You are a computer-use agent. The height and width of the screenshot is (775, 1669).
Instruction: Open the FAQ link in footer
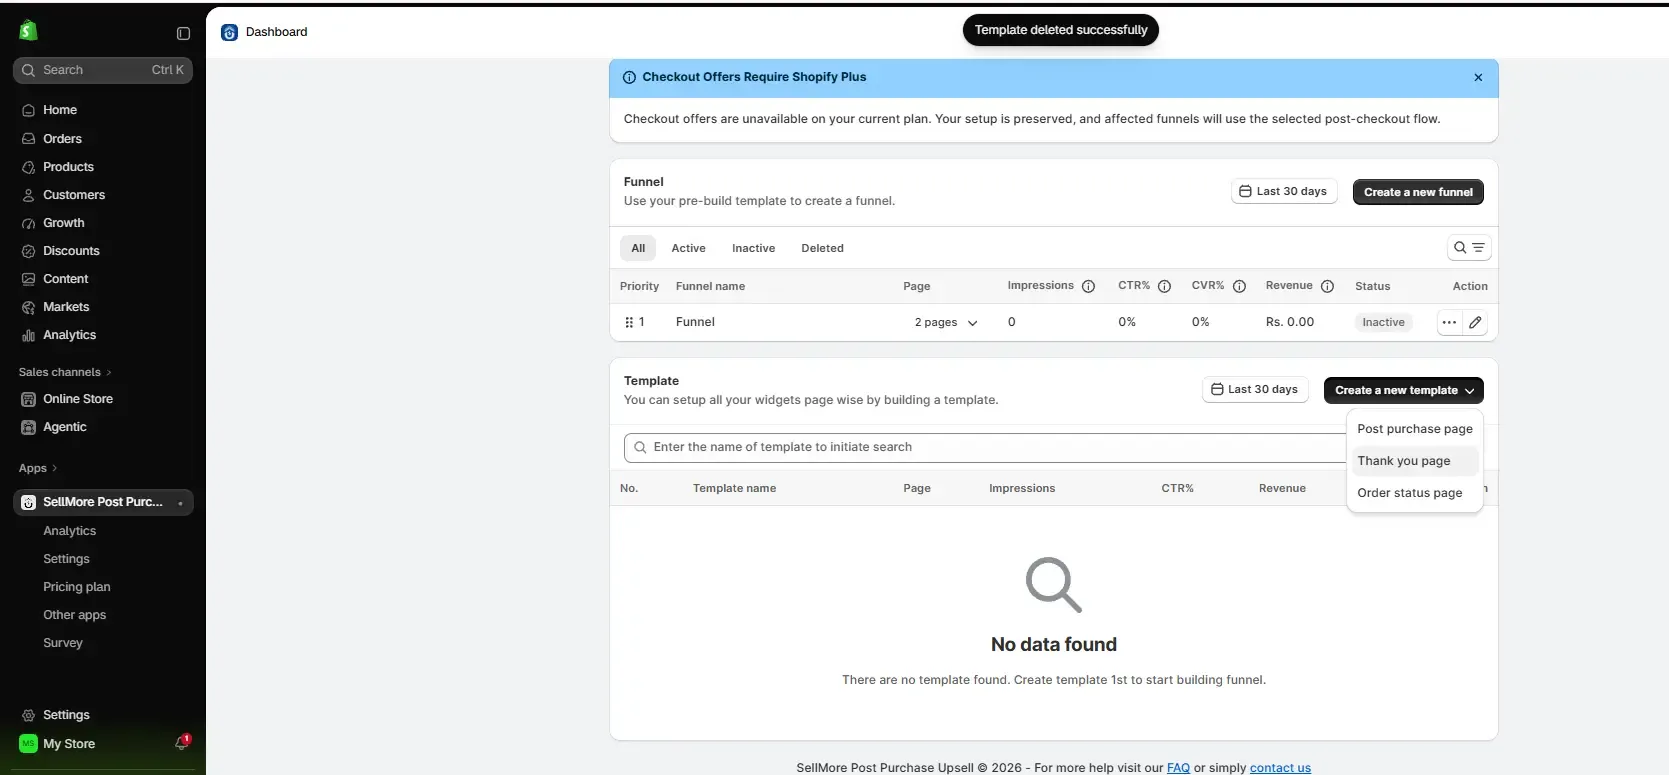tap(1178, 768)
